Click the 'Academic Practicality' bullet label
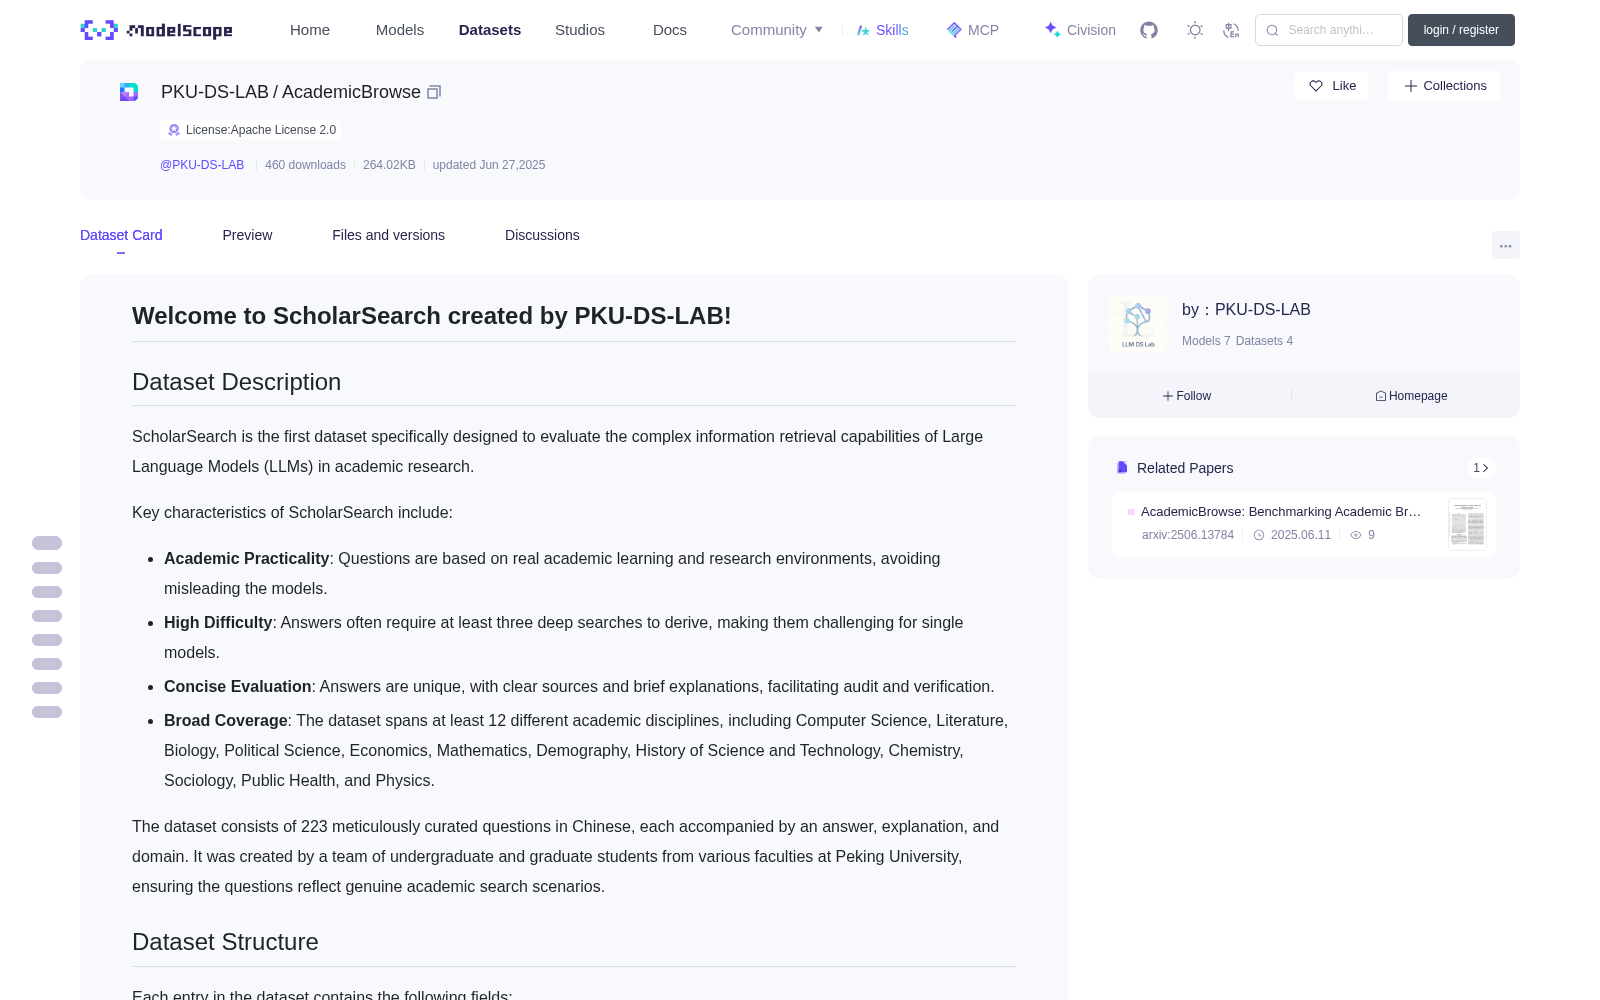This screenshot has width=1600, height=1000. [247, 559]
